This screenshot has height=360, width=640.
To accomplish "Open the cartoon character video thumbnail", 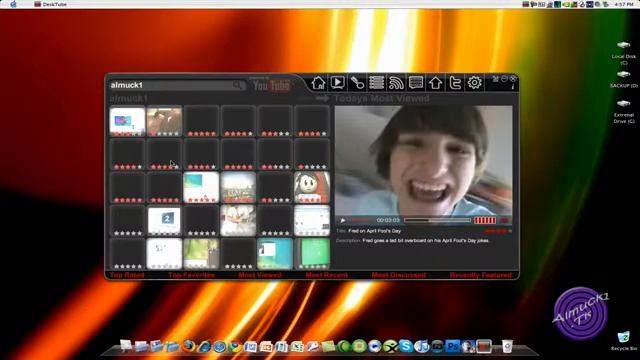I will pyautogui.click(x=312, y=187).
